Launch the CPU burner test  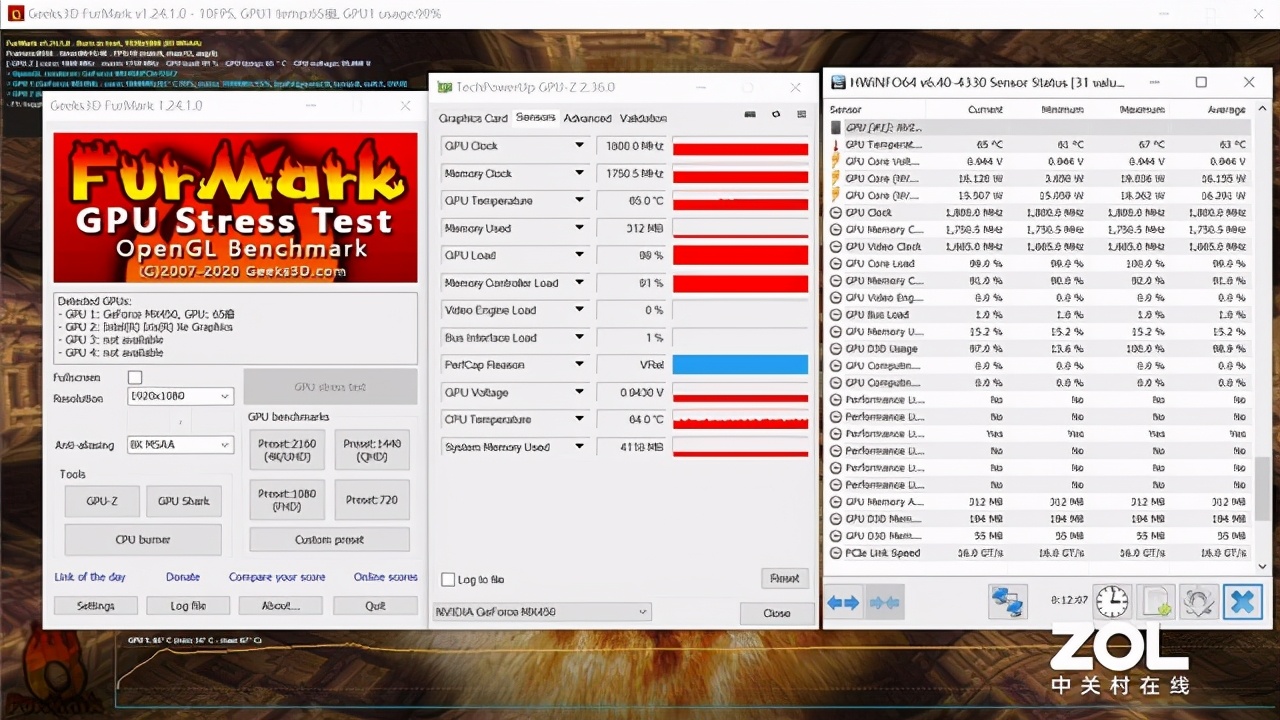(x=142, y=539)
